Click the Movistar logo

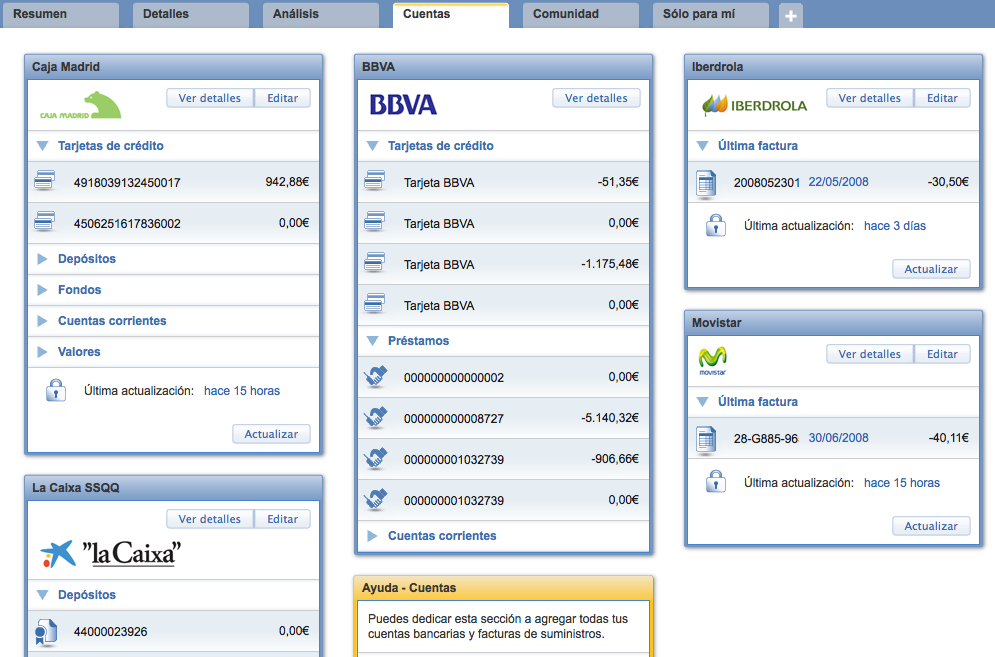pos(712,359)
